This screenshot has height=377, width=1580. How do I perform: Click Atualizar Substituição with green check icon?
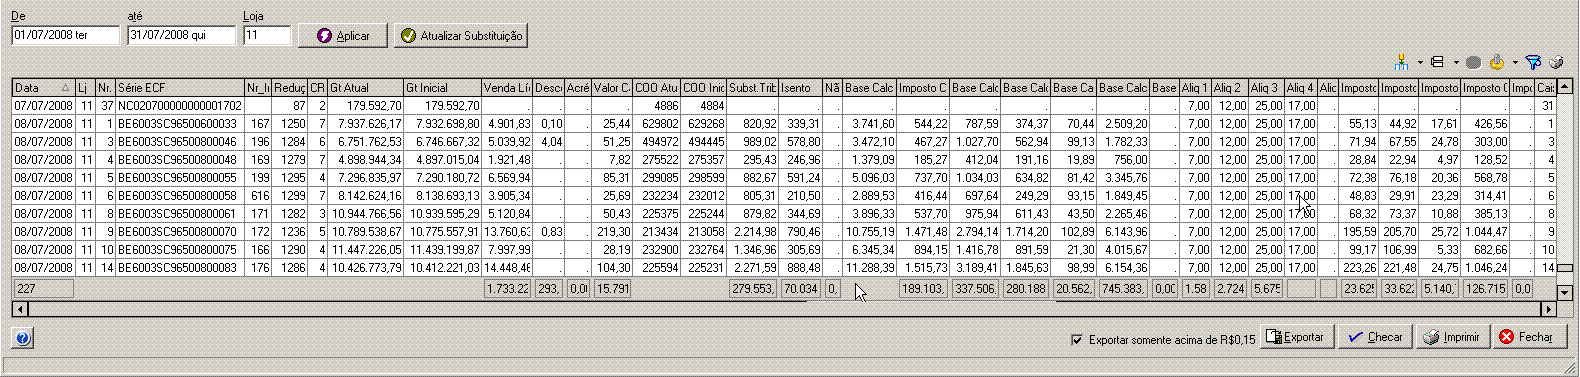click(x=460, y=35)
